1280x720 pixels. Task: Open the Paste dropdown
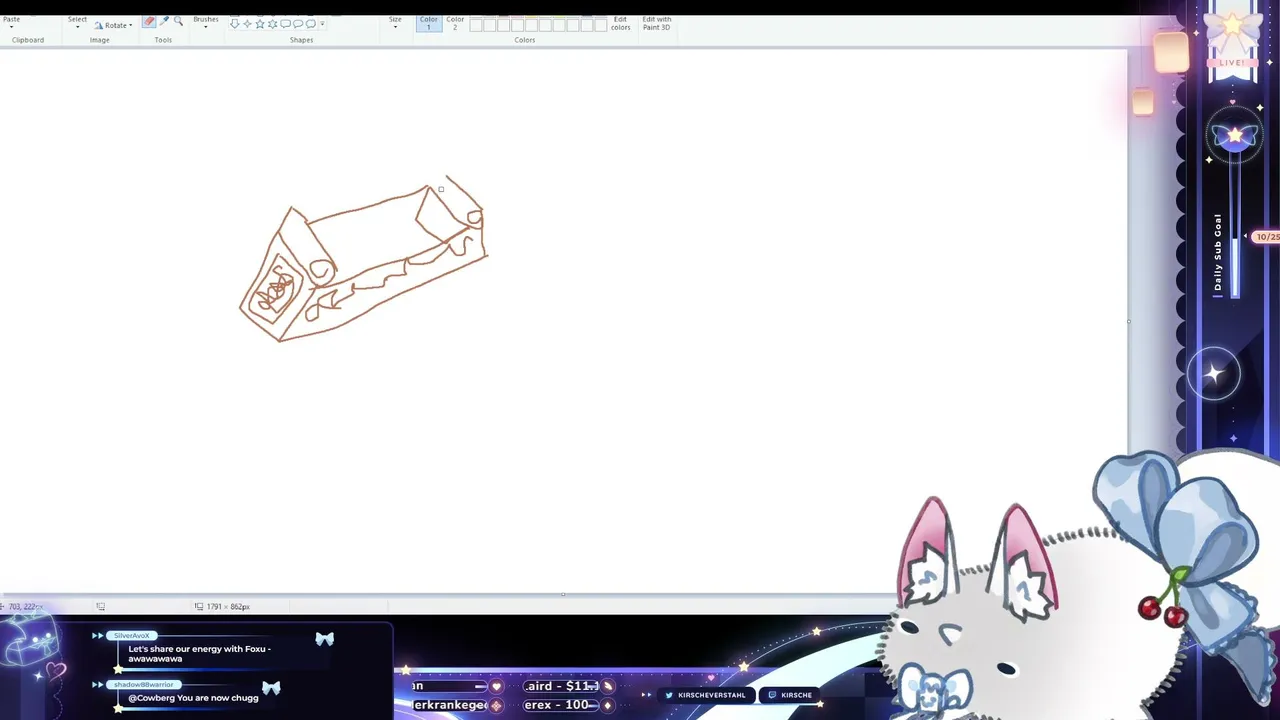tap(11, 22)
